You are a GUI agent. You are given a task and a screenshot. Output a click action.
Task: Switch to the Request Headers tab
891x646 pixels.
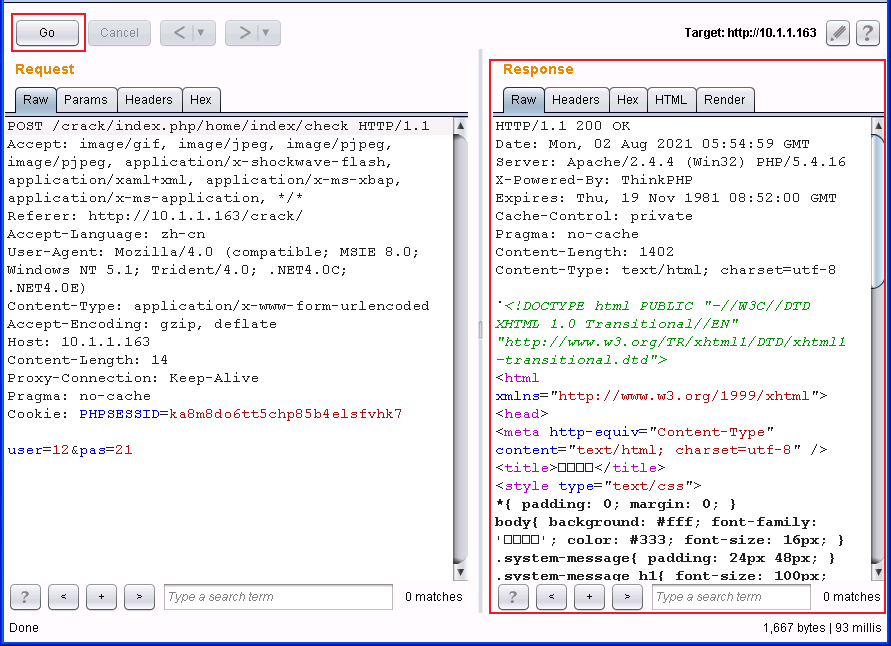pyautogui.click(x=149, y=100)
